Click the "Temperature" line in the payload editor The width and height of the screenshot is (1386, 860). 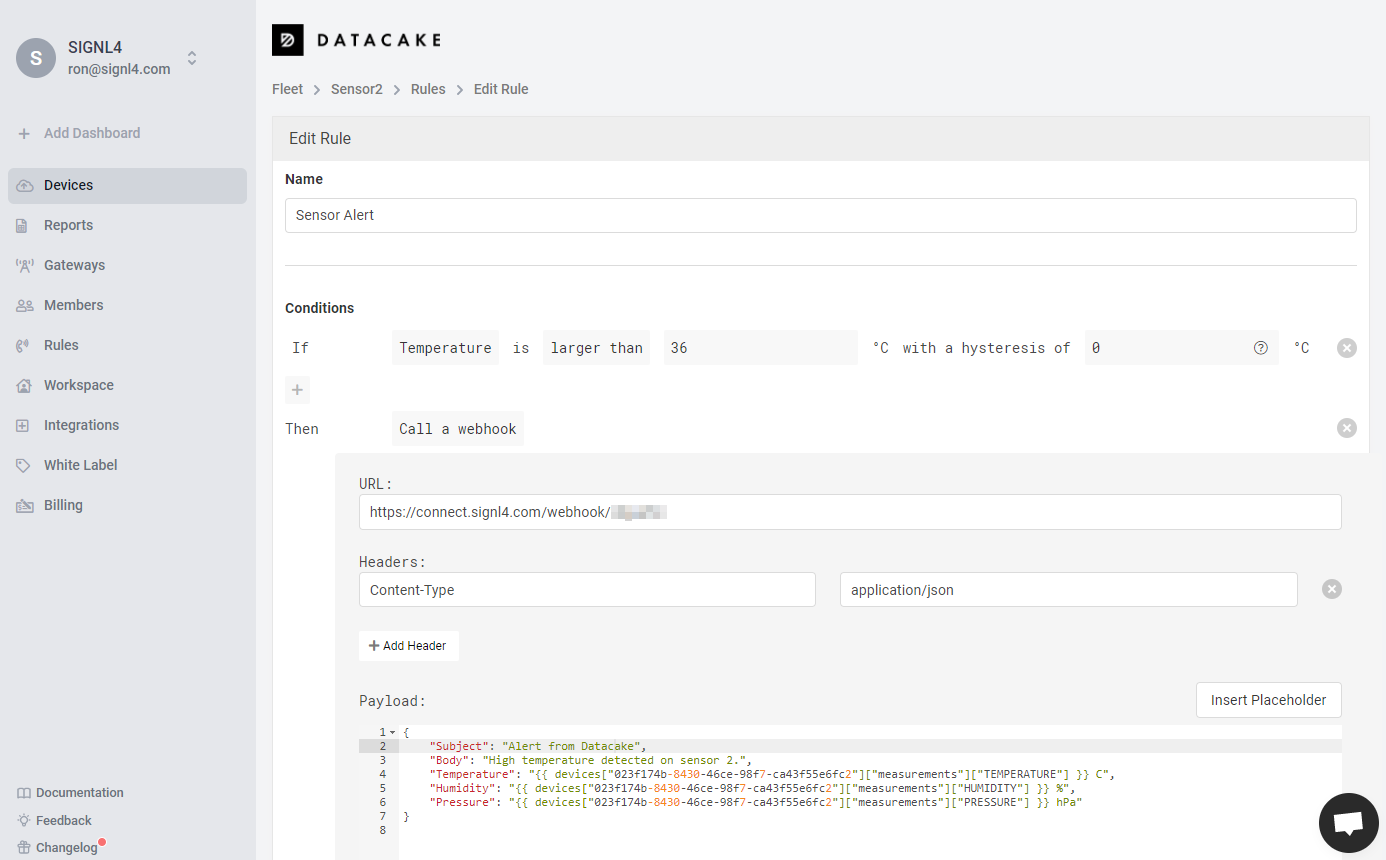pos(771,774)
